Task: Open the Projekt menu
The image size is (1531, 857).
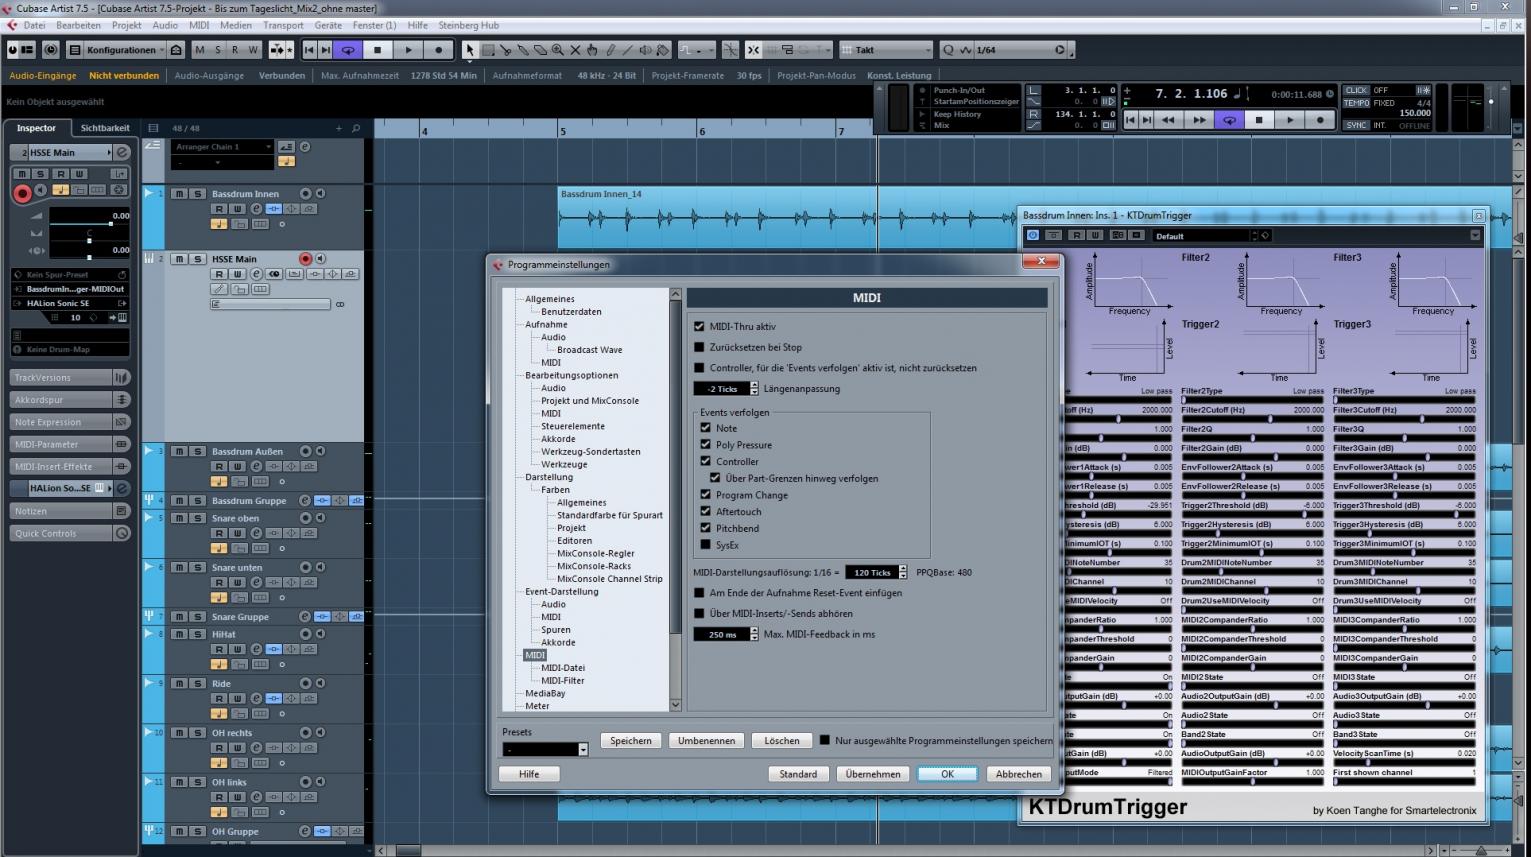Action: [x=126, y=25]
